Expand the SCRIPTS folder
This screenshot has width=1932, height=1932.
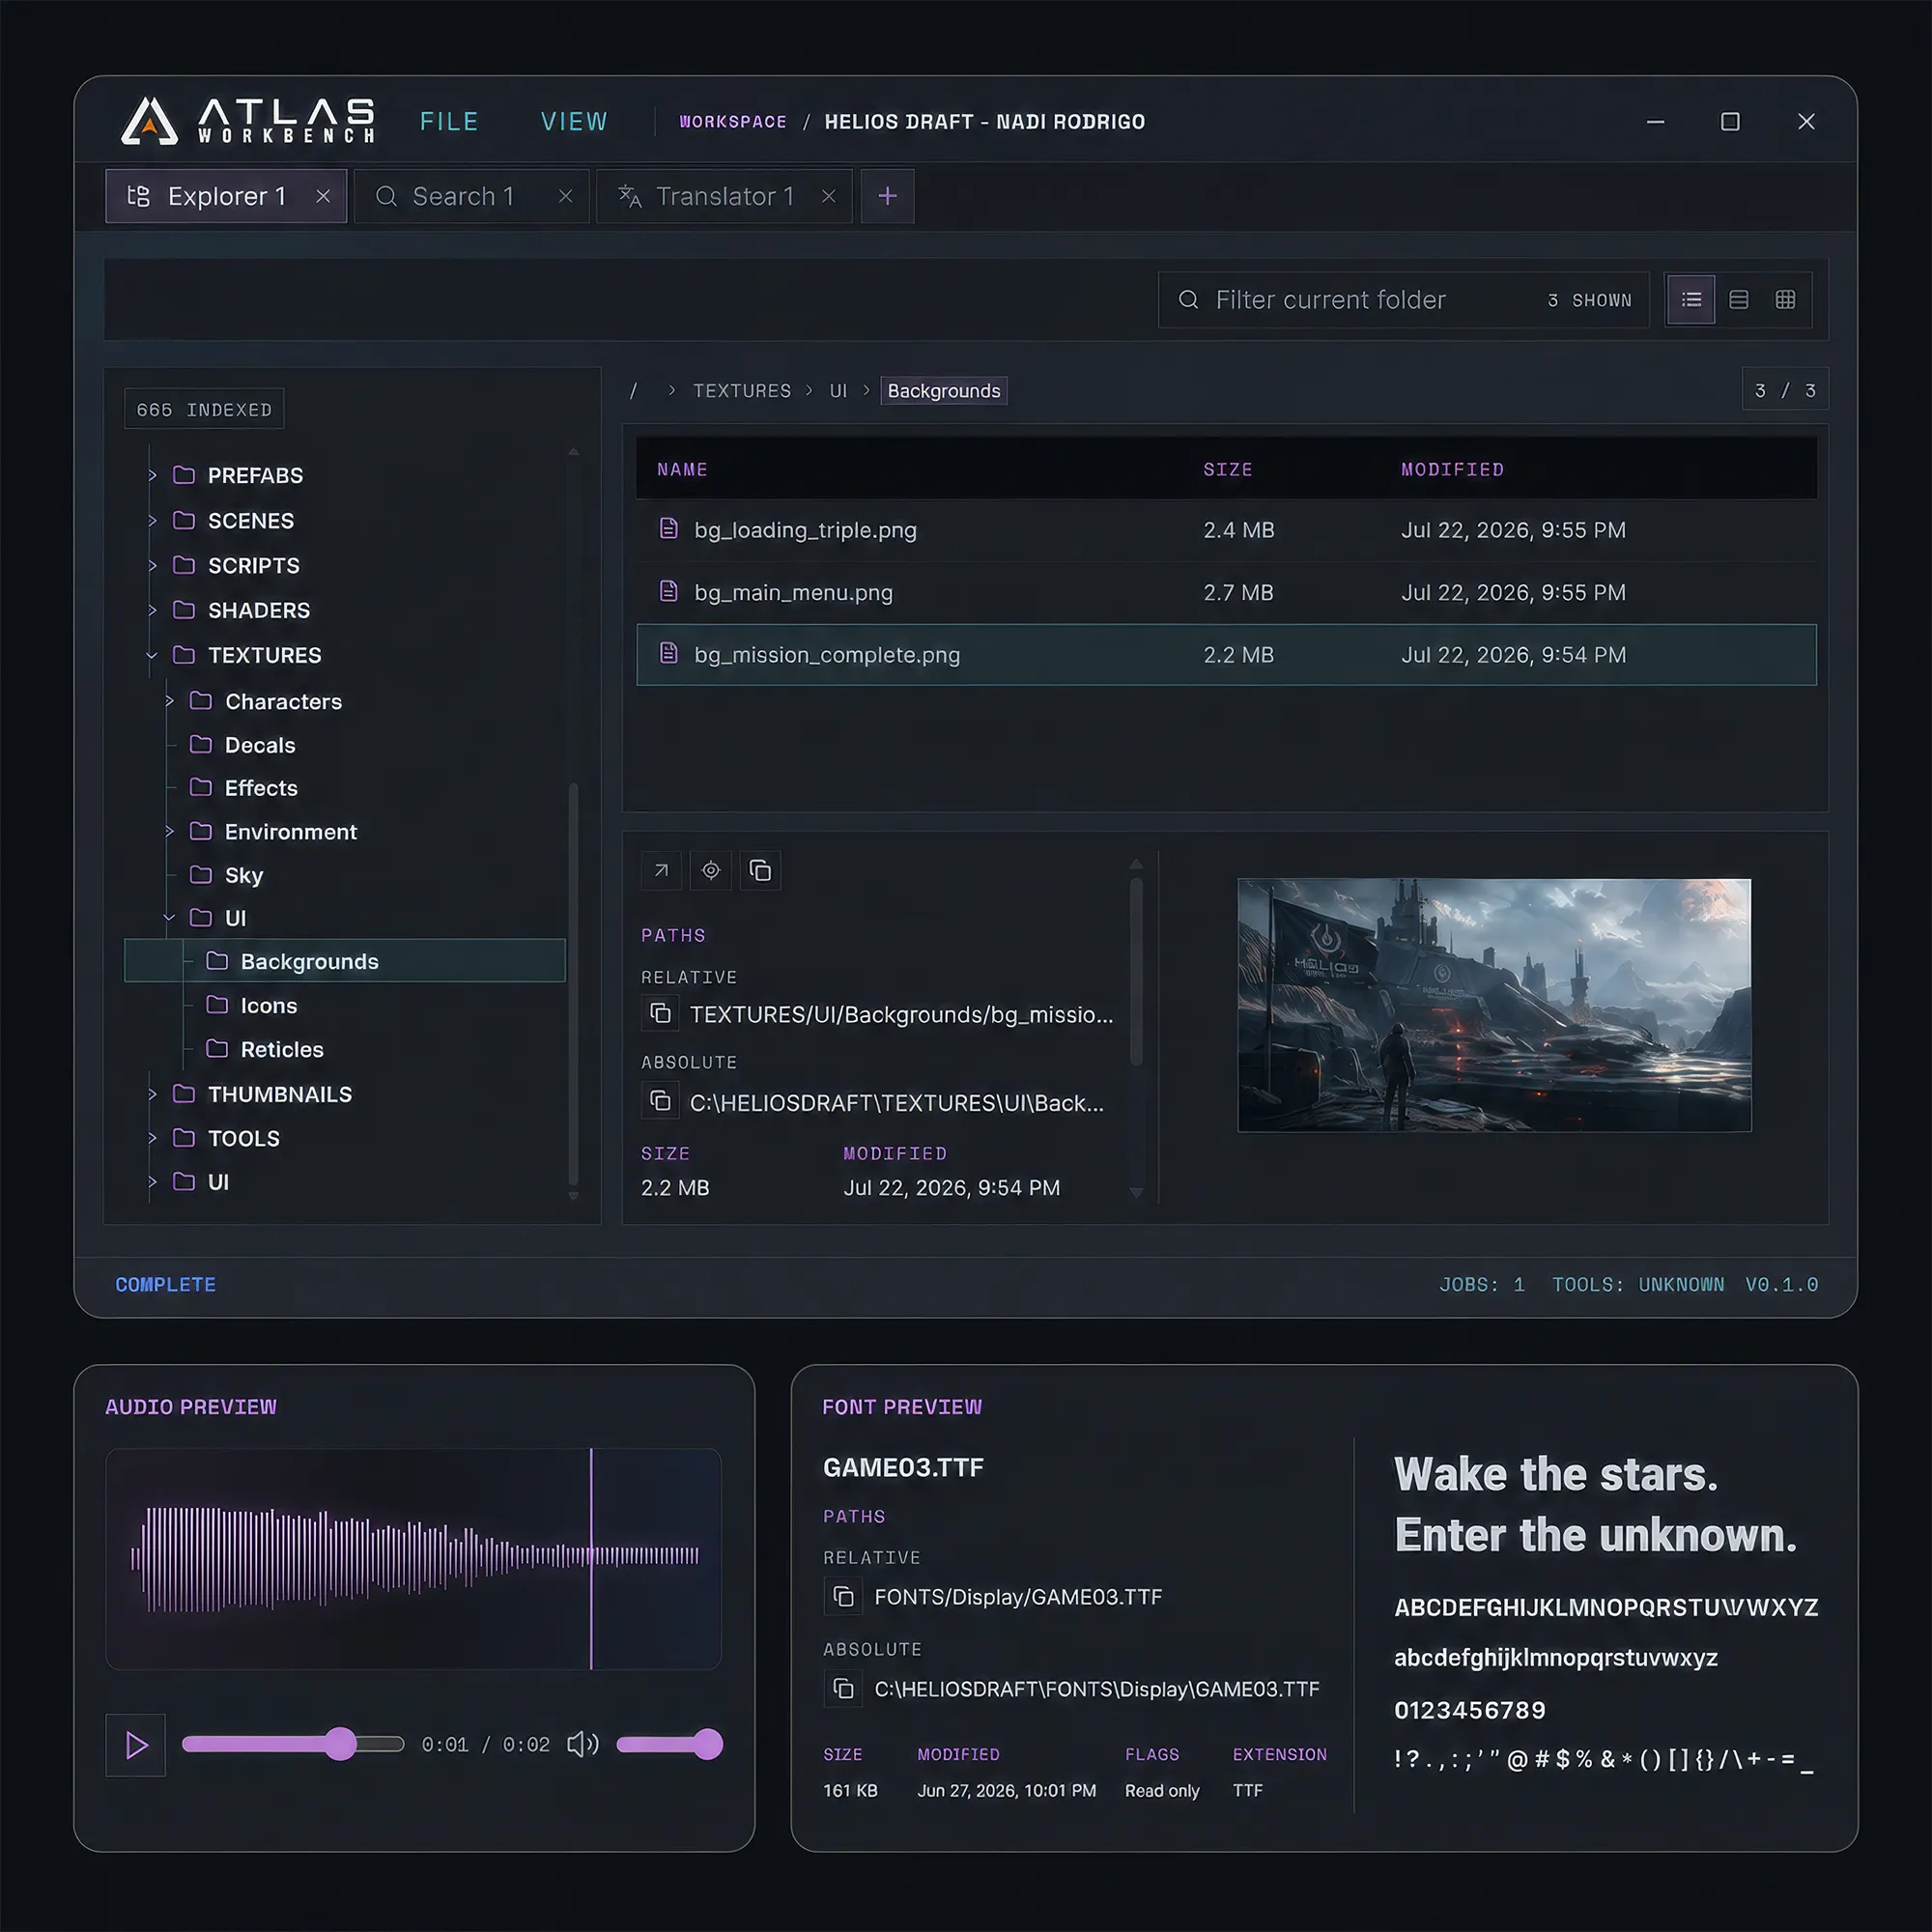tap(152, 565)
